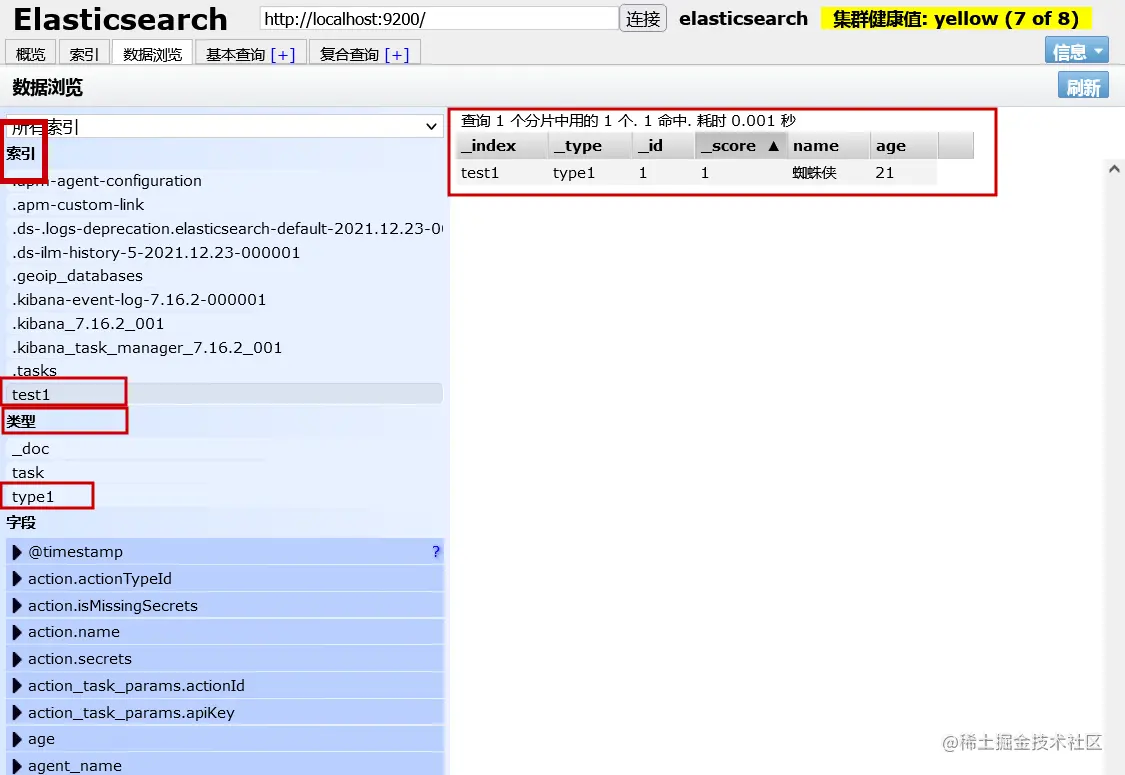Screen dimensions: 1125x775
Task: Click the cluster health yellow status
Action: coord(956,19)
